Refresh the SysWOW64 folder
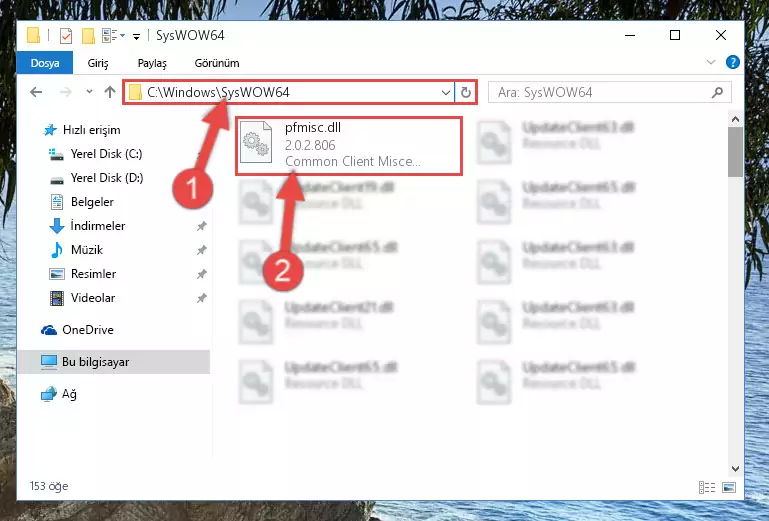Screen dimensions: 769x521 coord(465,92)
